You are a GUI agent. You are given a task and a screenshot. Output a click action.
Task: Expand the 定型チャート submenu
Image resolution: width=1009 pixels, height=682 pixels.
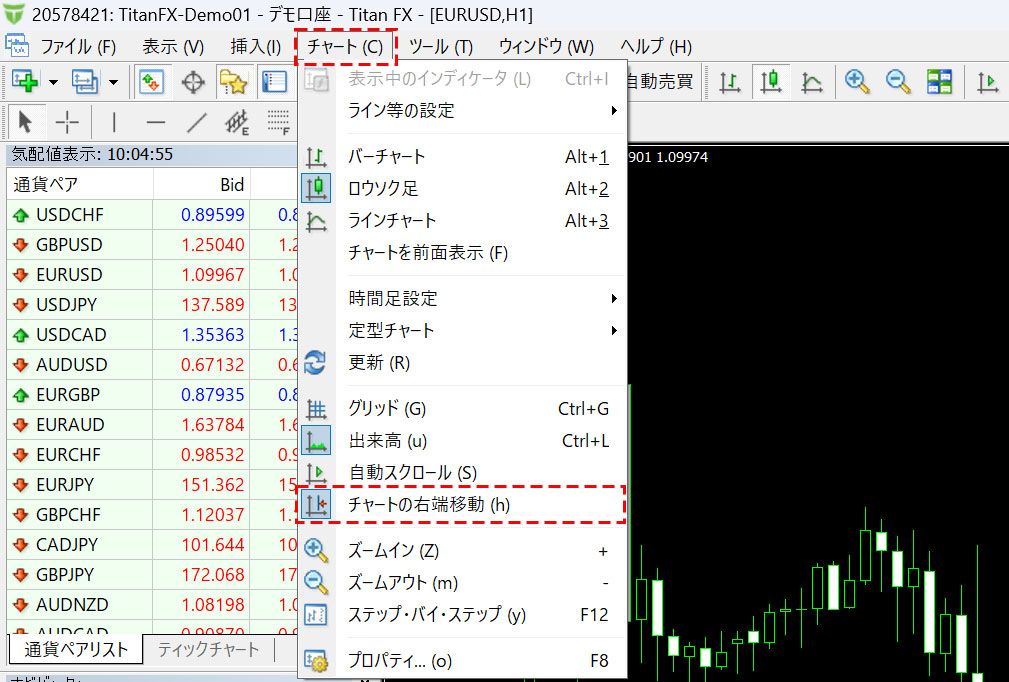coord(391,330)
